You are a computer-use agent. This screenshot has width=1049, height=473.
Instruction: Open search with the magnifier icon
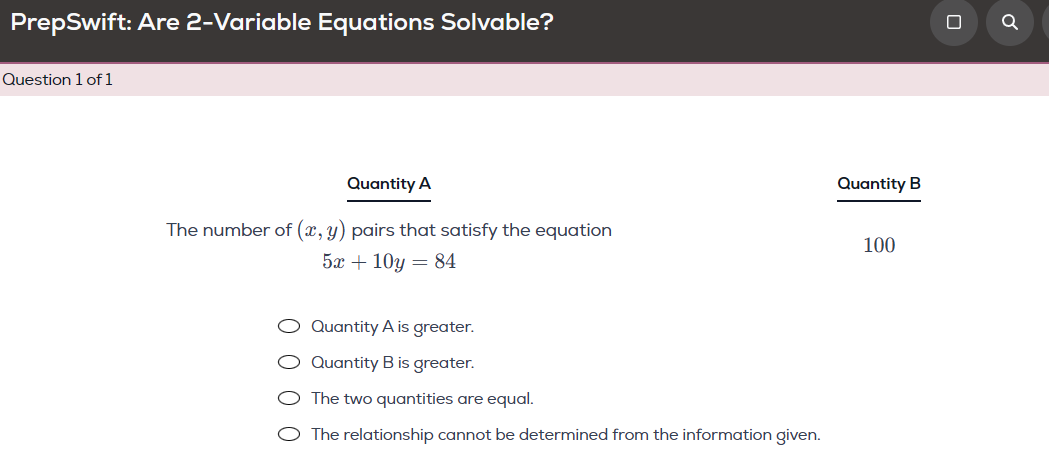pos(1010,22)
